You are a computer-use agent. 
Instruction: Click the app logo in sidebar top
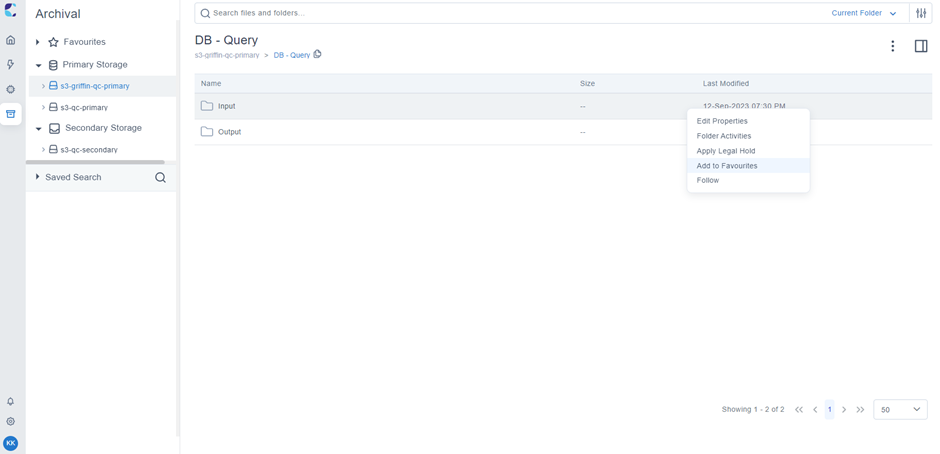coord(10,10)
